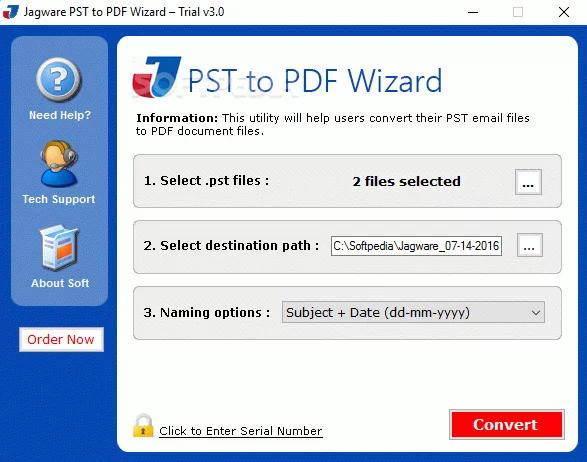The image size is (587, 462).
Task: Click the large Jagware logo beside wizard heading
Action: 157,77
